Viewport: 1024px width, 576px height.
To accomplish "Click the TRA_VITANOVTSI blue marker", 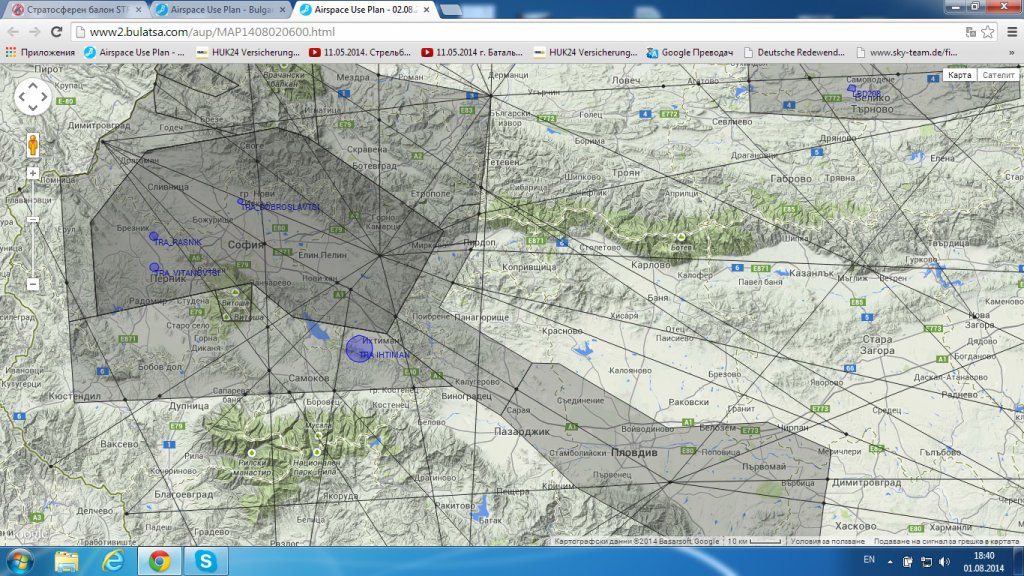I will (154, 268).
